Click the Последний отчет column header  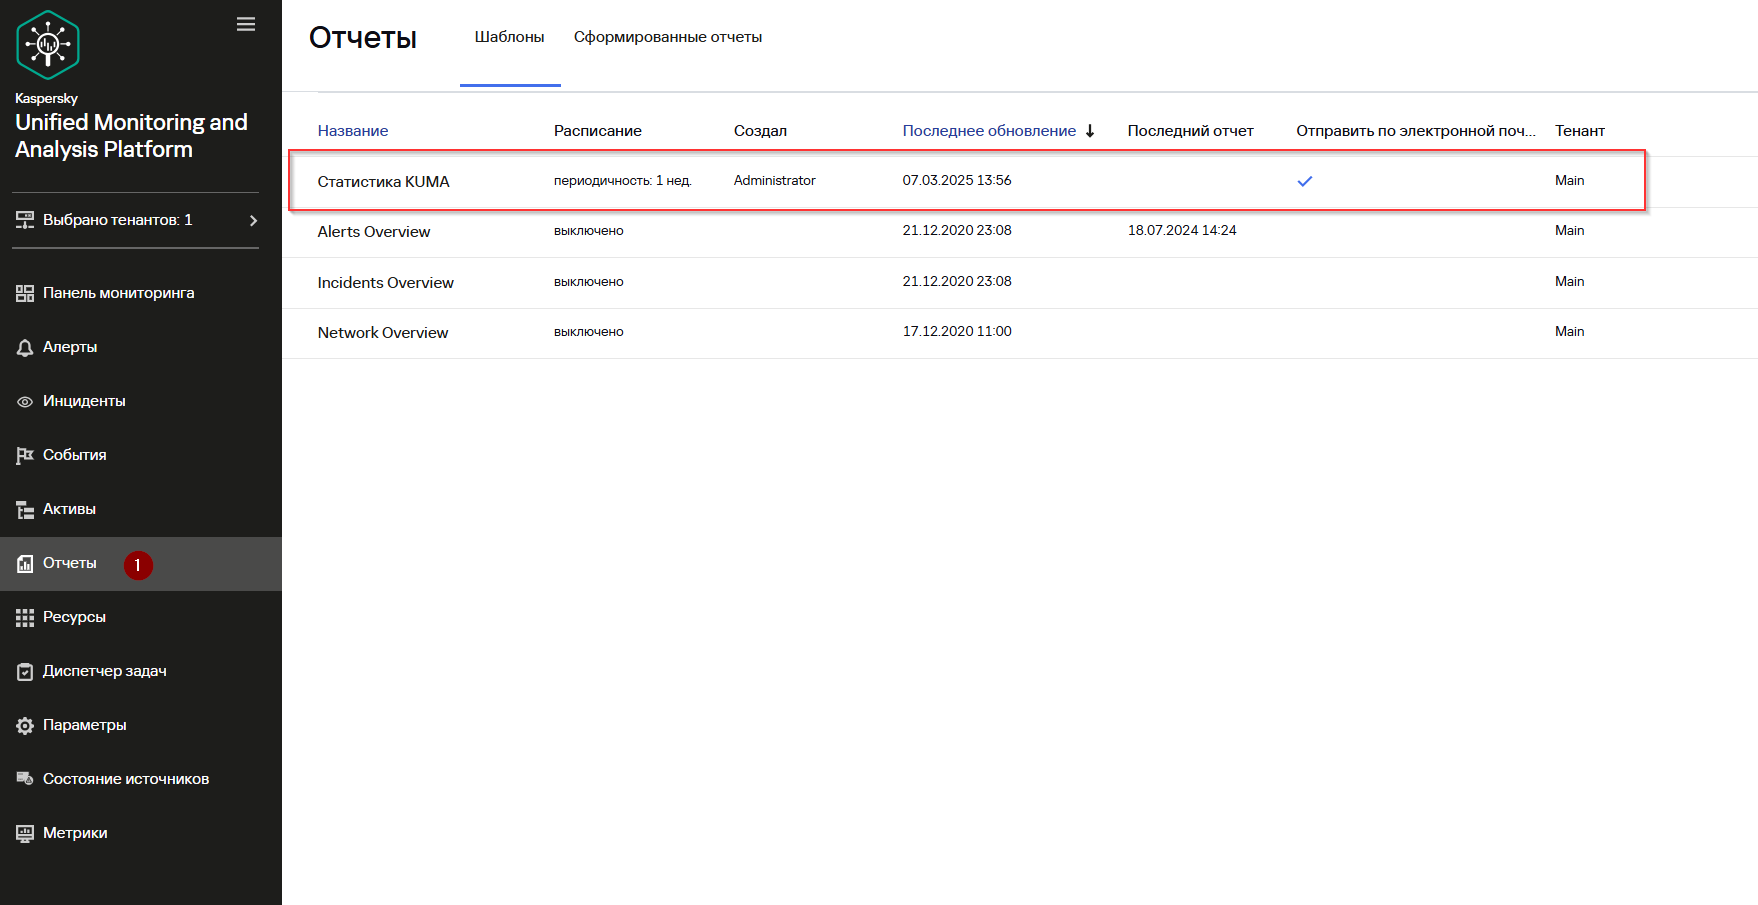tap(1191, 131)
